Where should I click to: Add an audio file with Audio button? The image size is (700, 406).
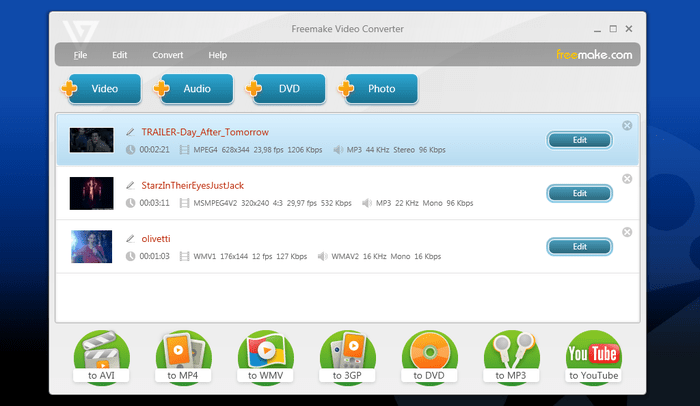pyautogui.click(x=194, y=89)
